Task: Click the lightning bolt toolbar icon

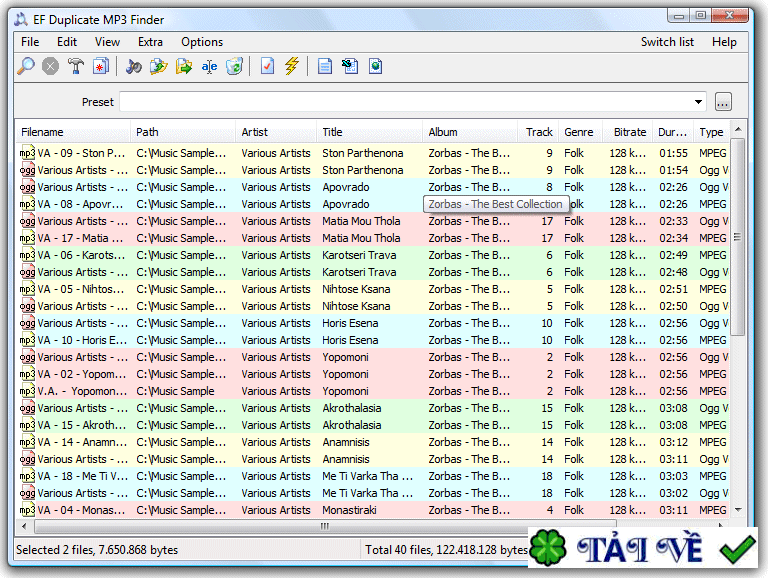Action: [292, 66]
